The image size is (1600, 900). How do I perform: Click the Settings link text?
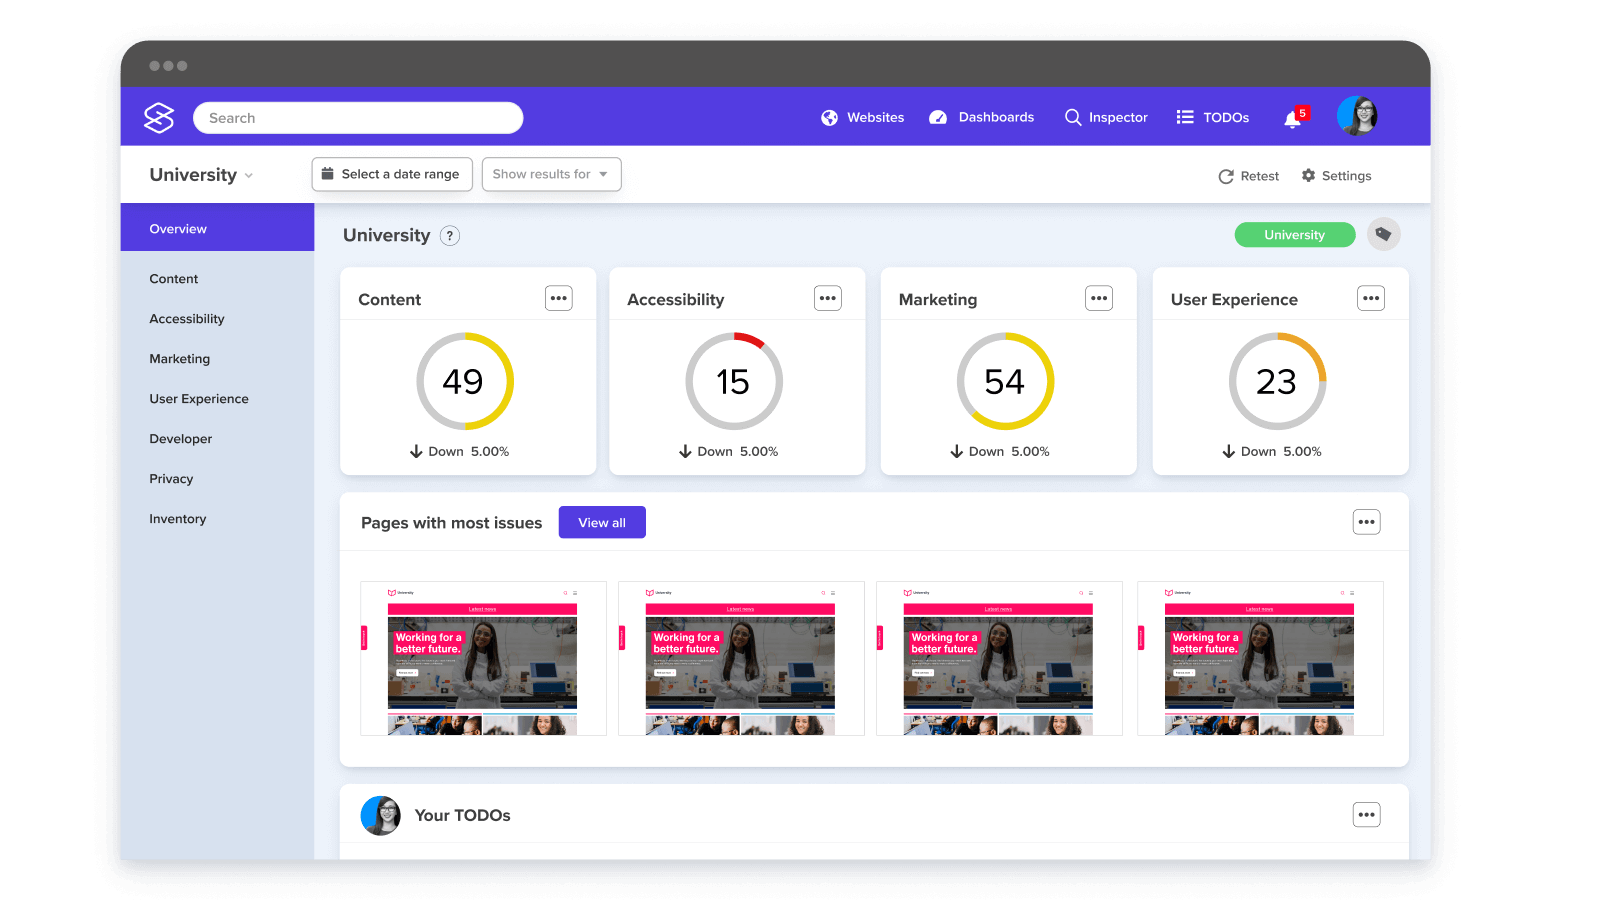(1347, 176)
